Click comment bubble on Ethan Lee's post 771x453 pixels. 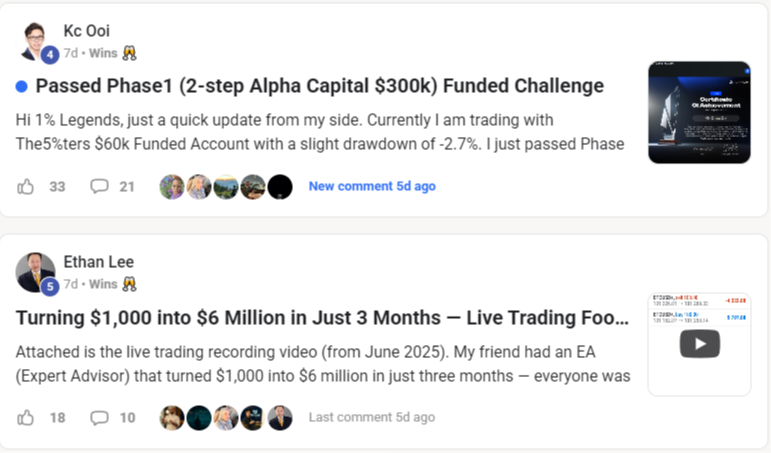click(99, 417)
